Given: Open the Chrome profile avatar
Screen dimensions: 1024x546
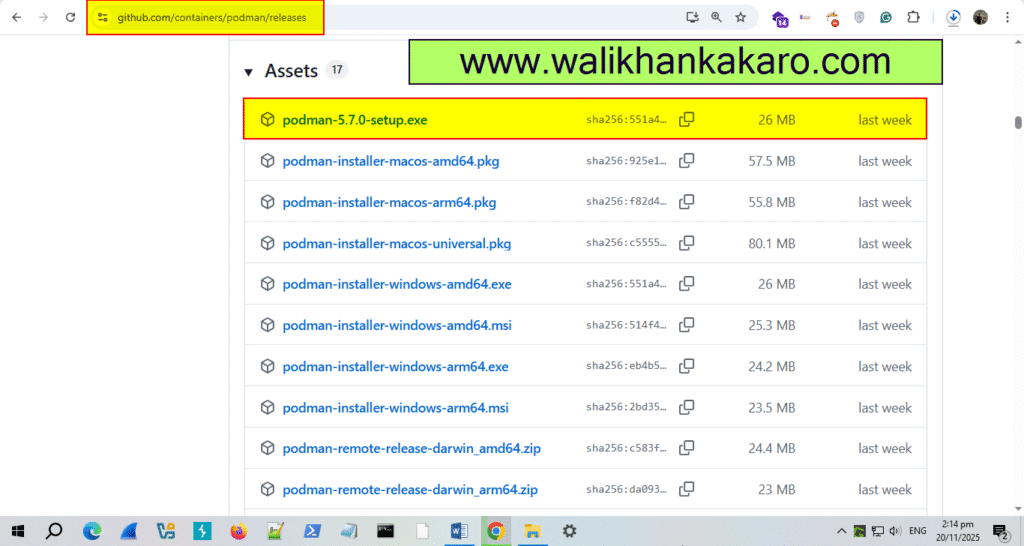Looking at the screenshot, I should pyautogui.click(x=980, y=18).
